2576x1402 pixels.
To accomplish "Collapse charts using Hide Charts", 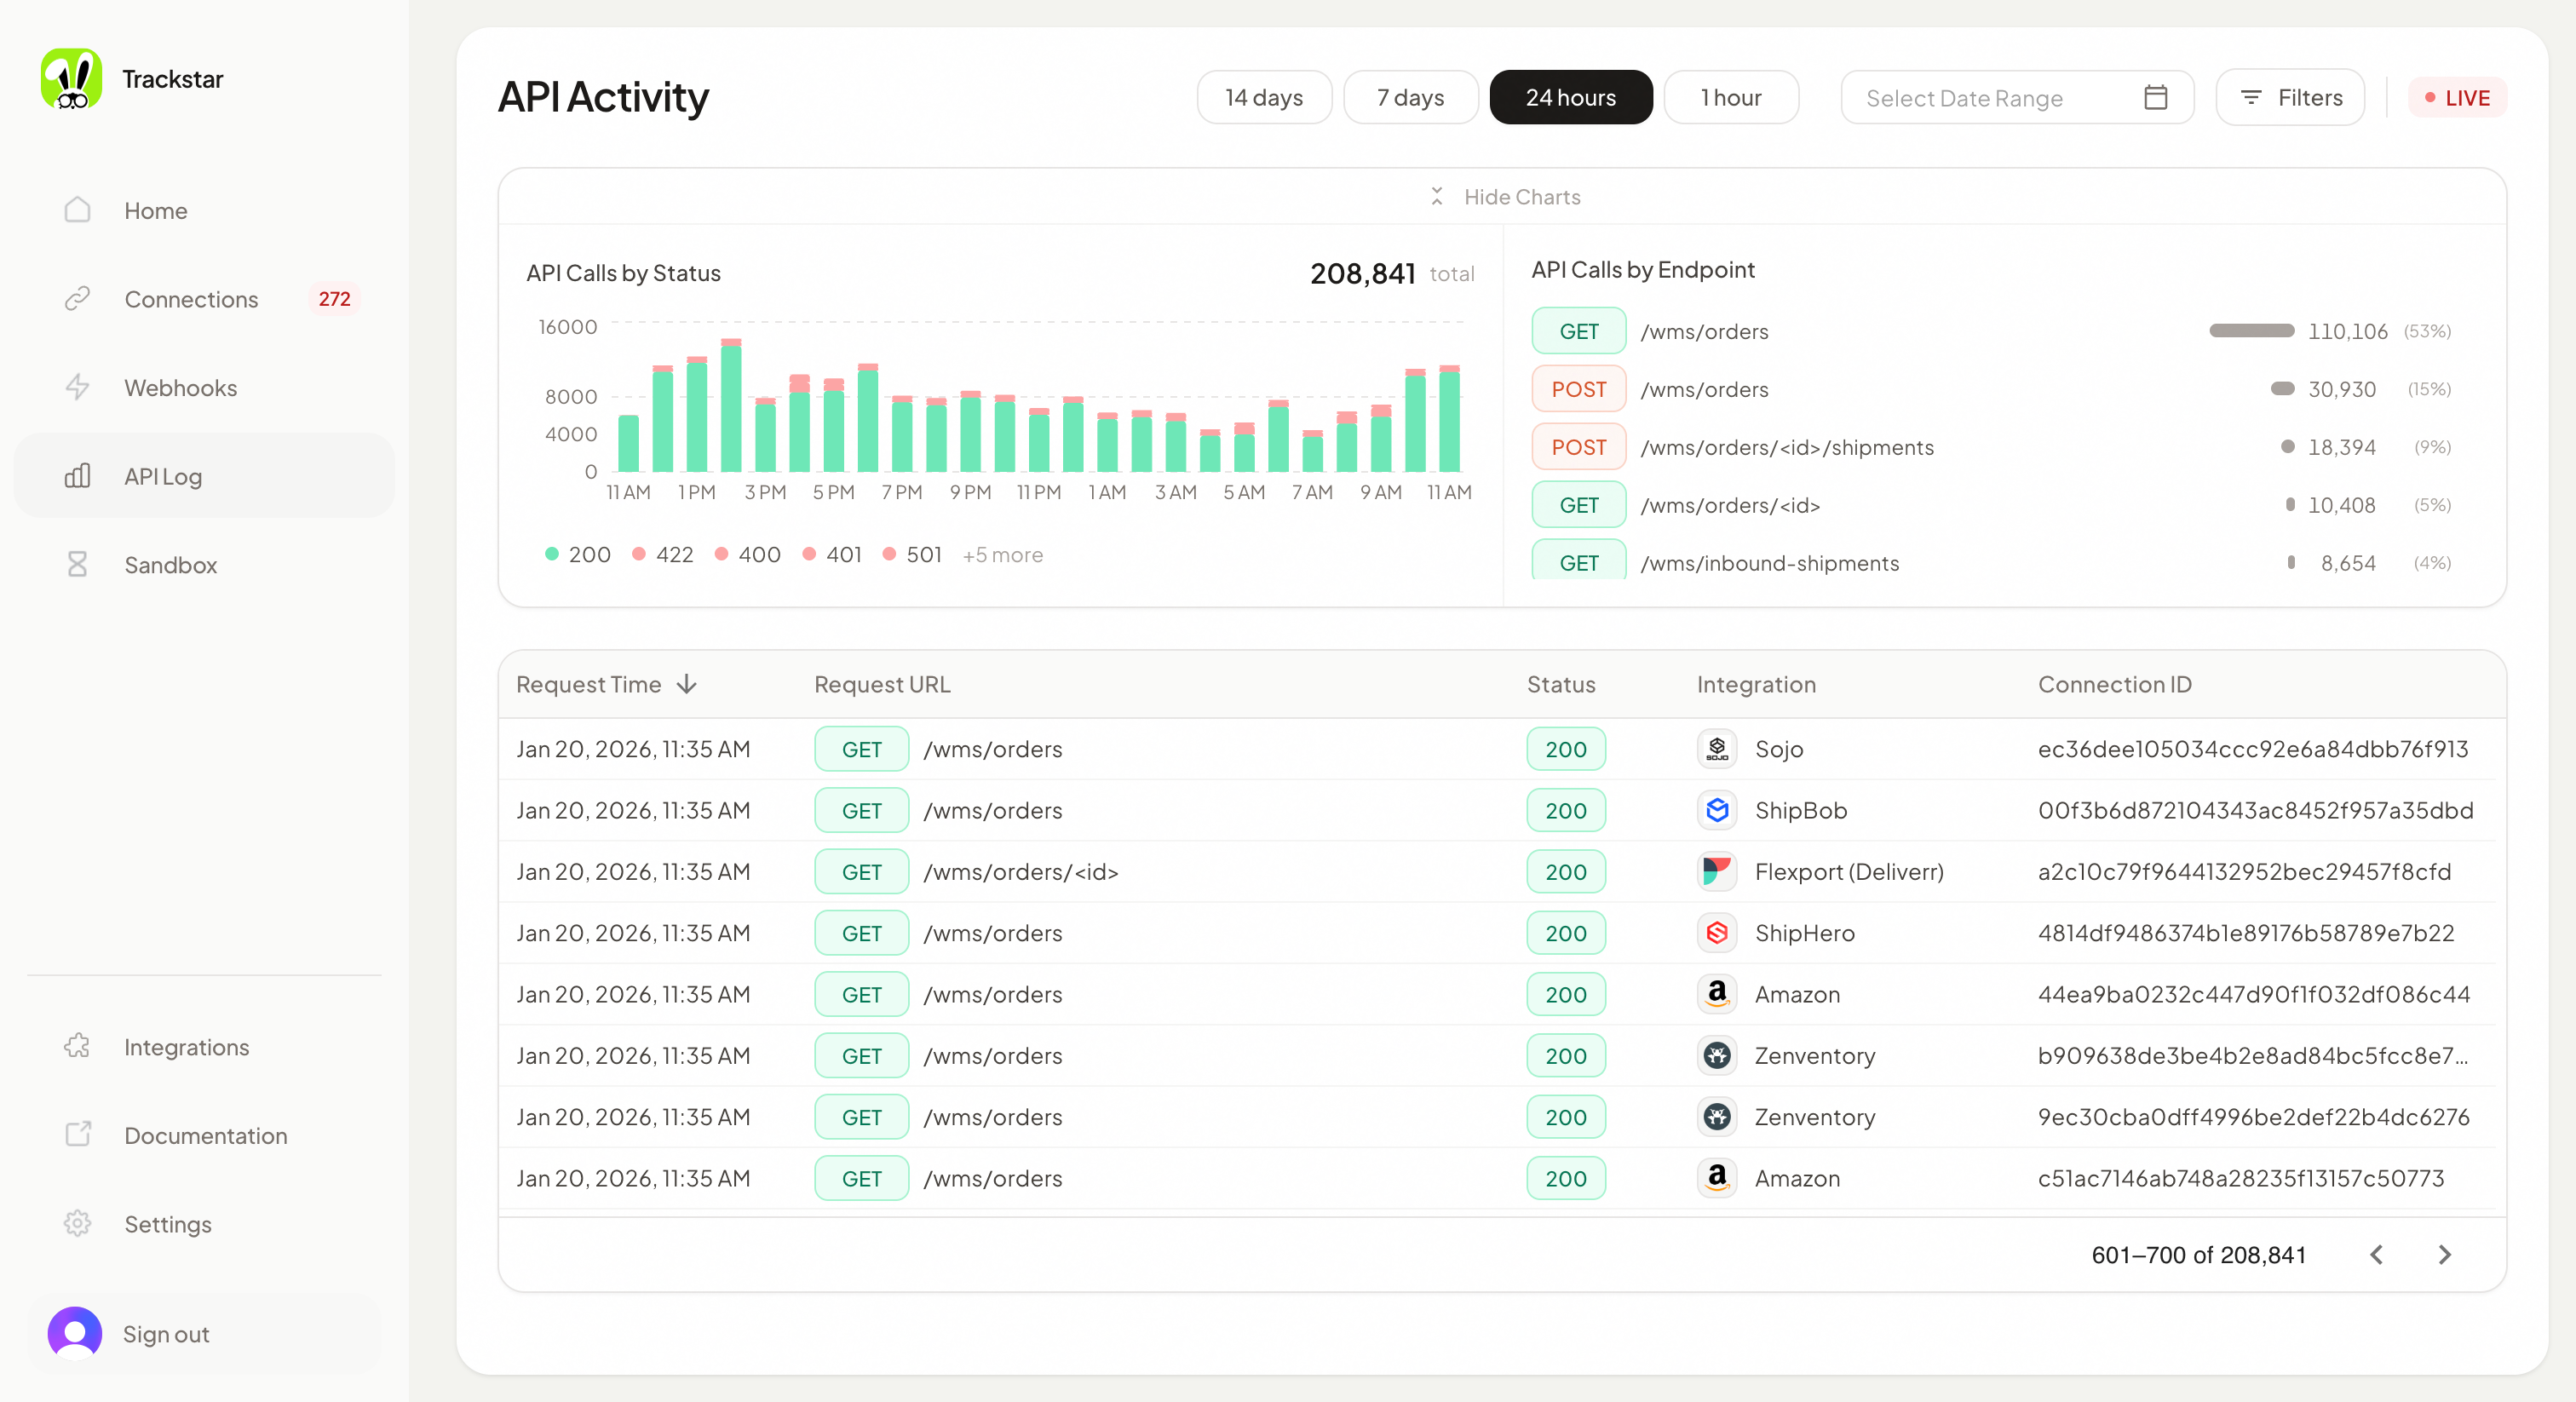I will [1504, 196].
